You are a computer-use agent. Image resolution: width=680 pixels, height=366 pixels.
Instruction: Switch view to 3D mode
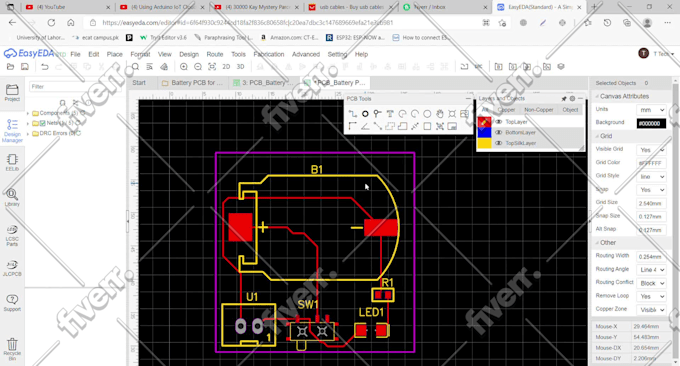pos(240,67)
